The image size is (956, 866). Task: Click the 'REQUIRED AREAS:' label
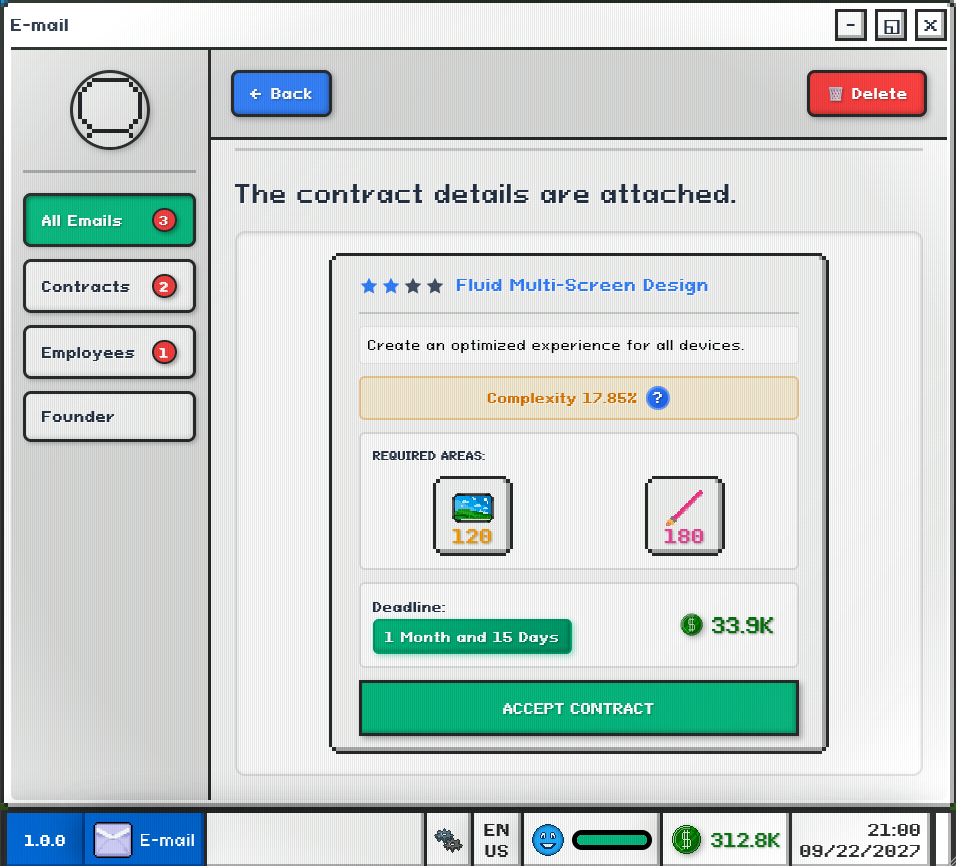(429, 456)
